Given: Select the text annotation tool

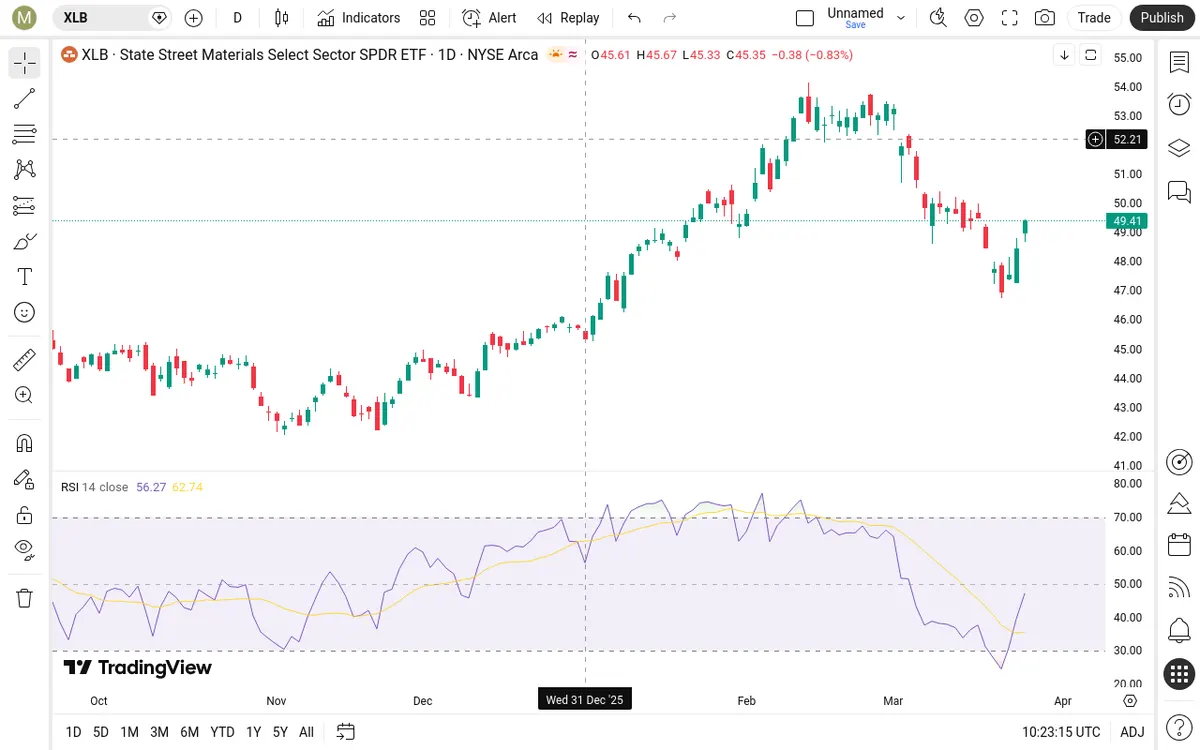Looking at the screenshot, I should 25,277.
